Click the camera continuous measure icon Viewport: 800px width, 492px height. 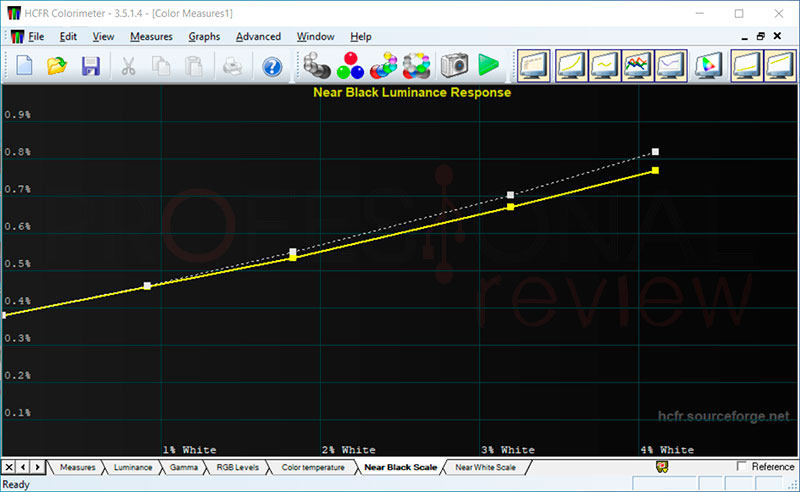coord(454,65)
